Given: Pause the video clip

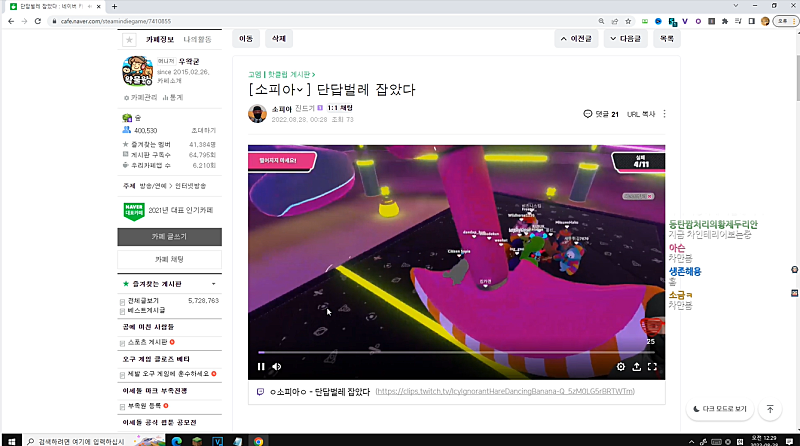Looking at the screenshot, I should click(x=261, y=366).
